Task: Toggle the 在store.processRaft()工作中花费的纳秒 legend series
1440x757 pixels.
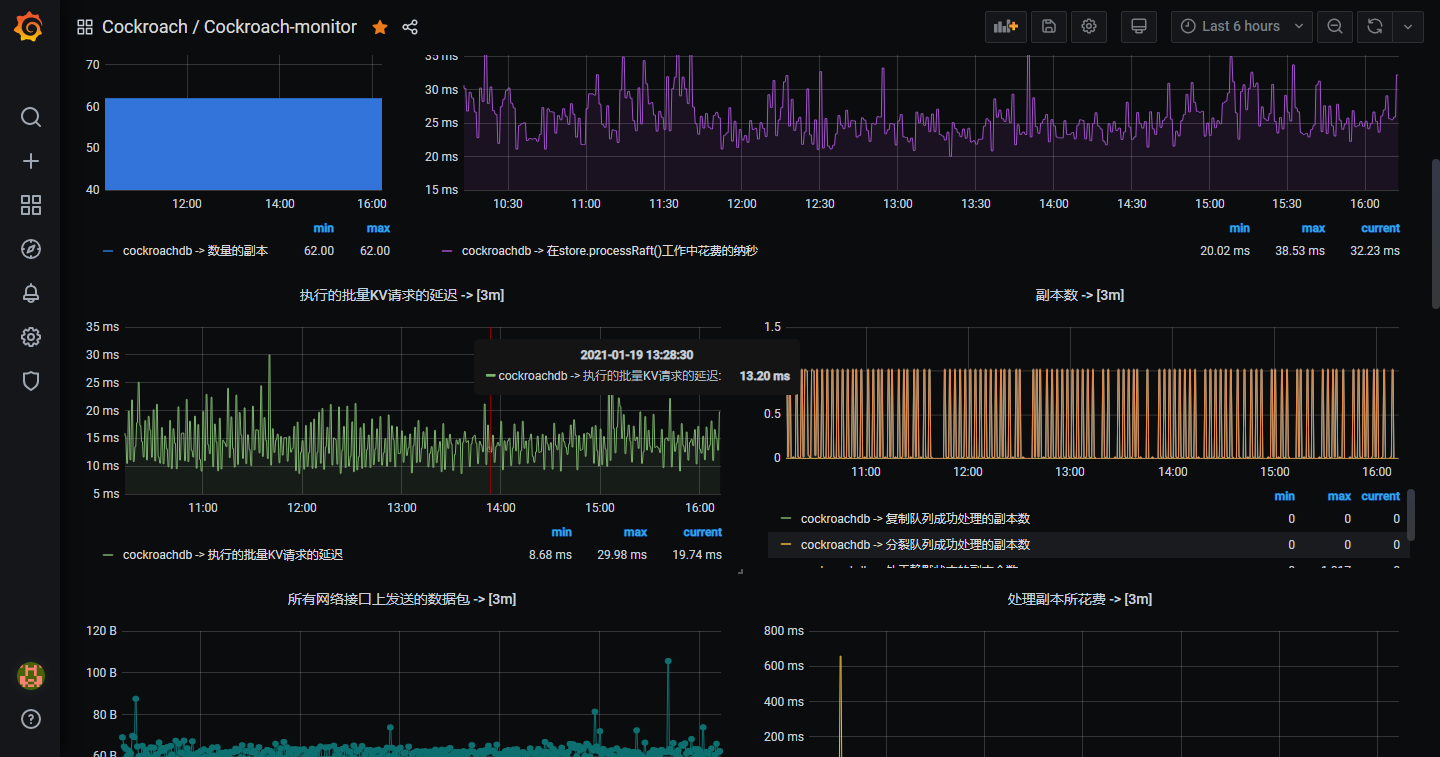Action: click(x=610, y=251)
